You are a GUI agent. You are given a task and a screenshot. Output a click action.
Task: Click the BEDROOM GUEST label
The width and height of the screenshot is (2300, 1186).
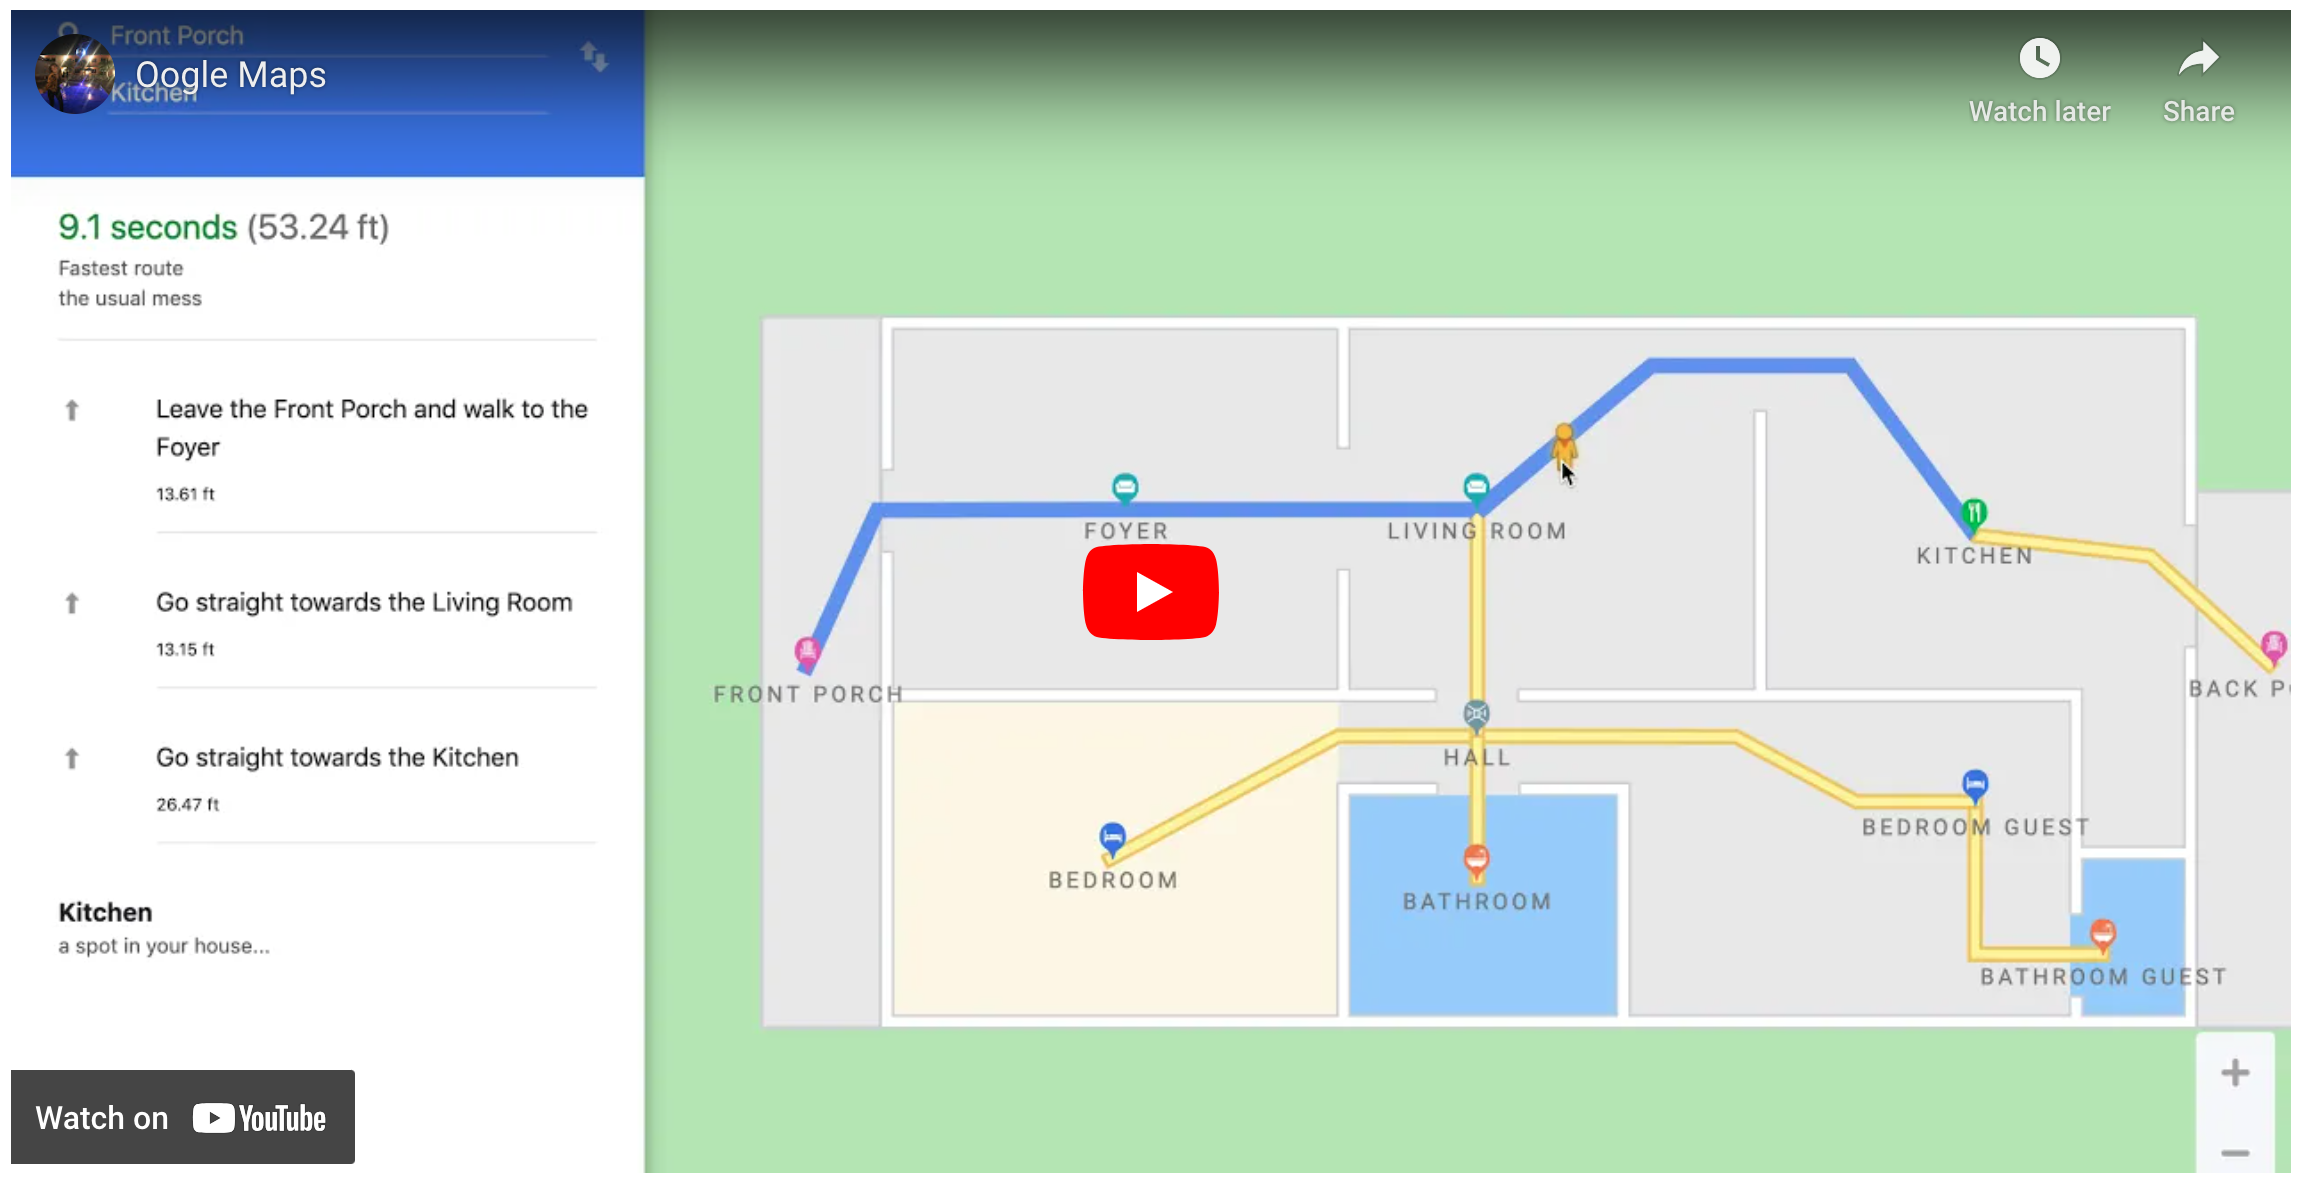[1975, 827]
